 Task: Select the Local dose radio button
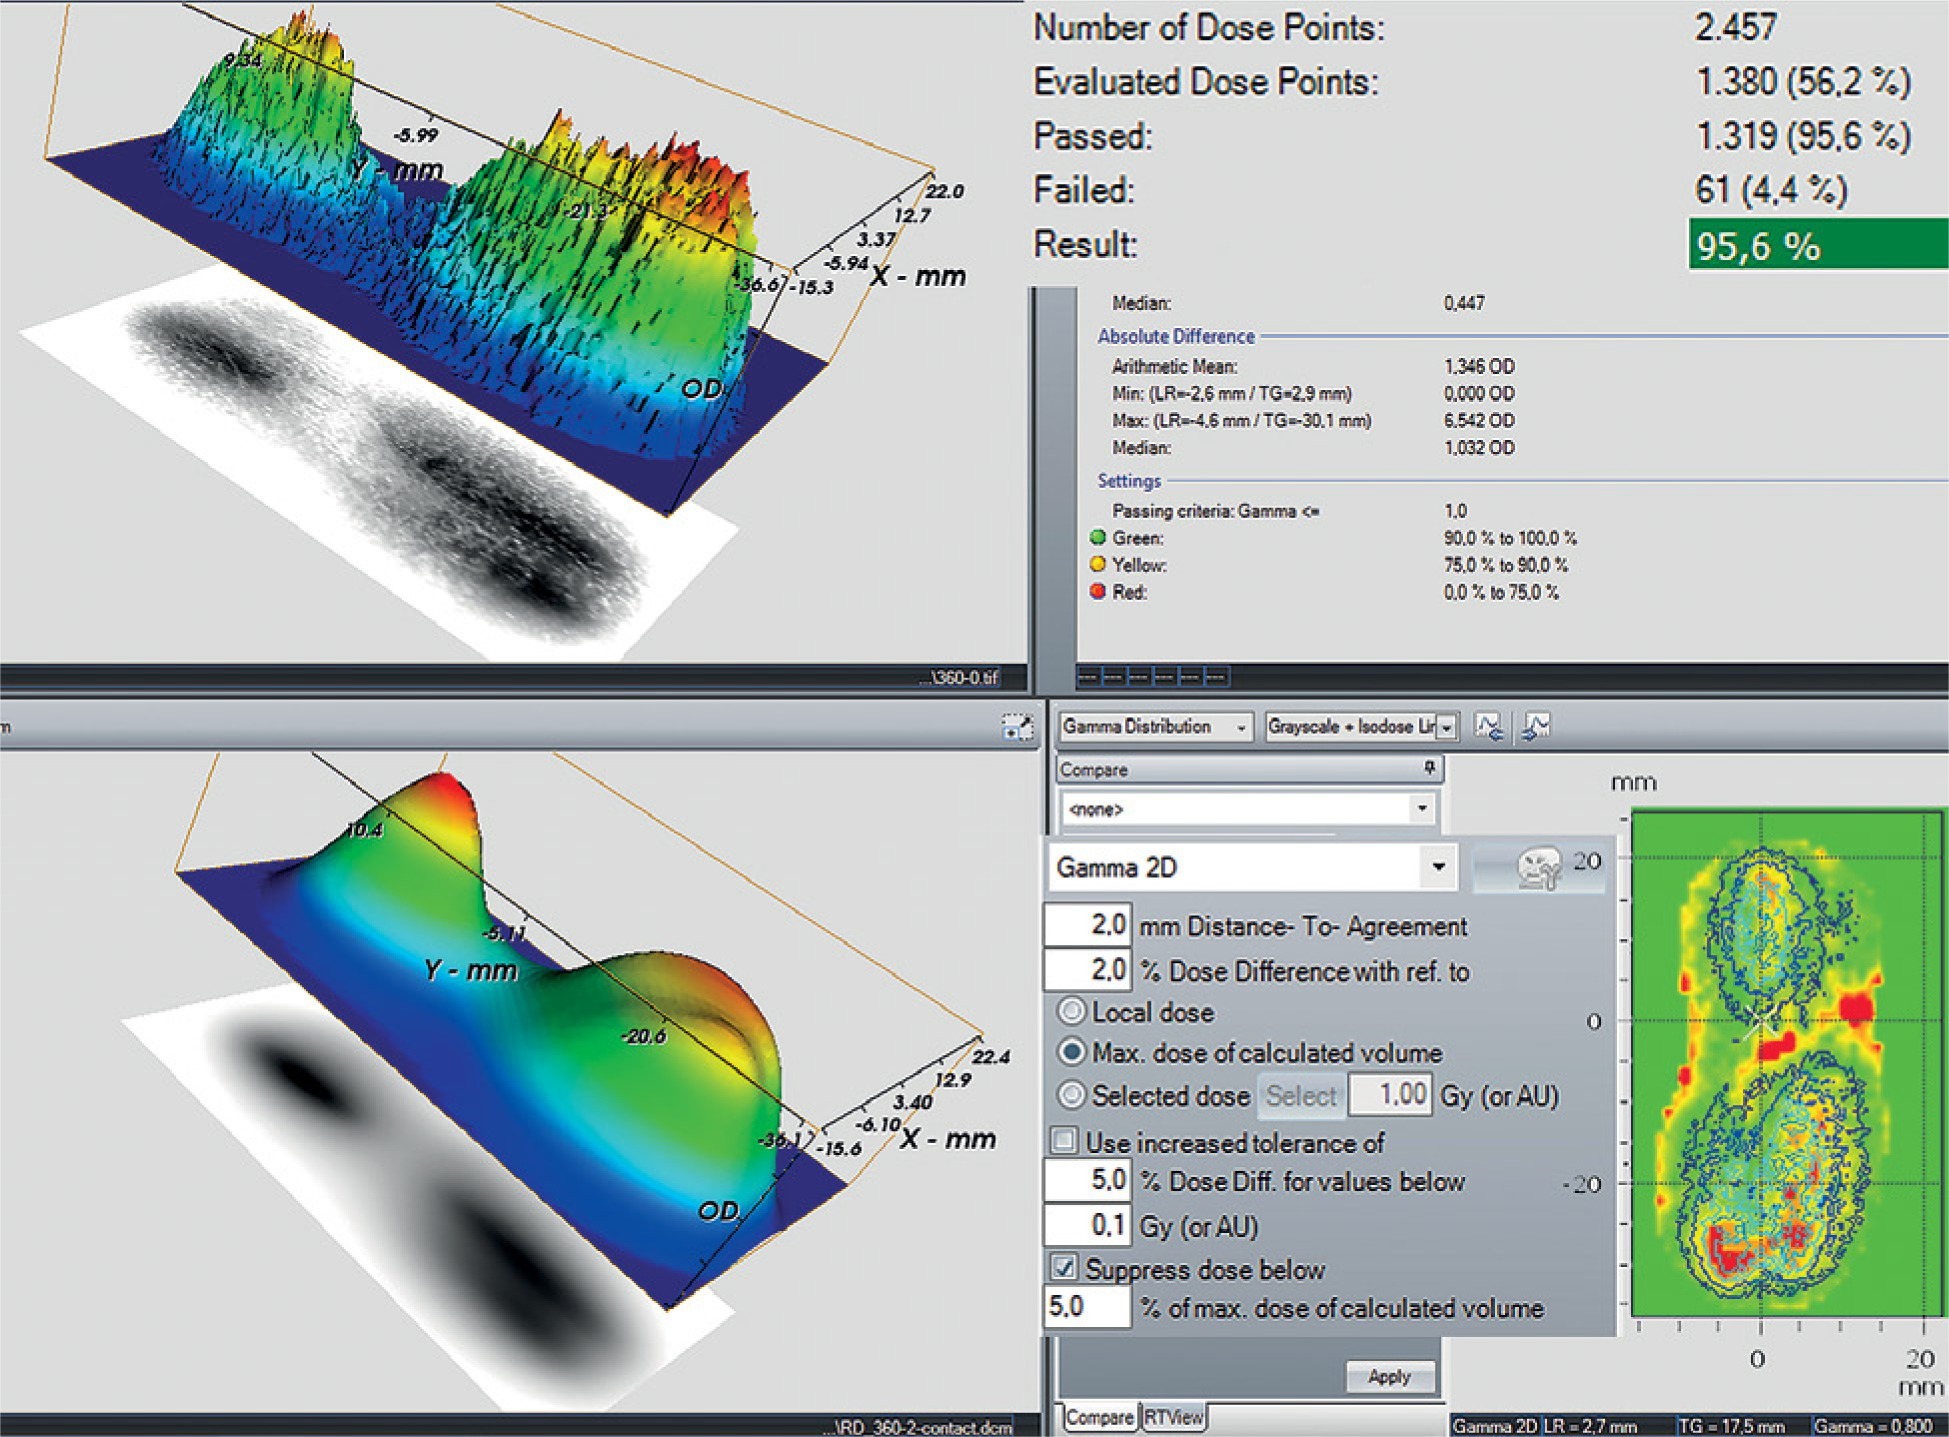pos(1071,1011)
